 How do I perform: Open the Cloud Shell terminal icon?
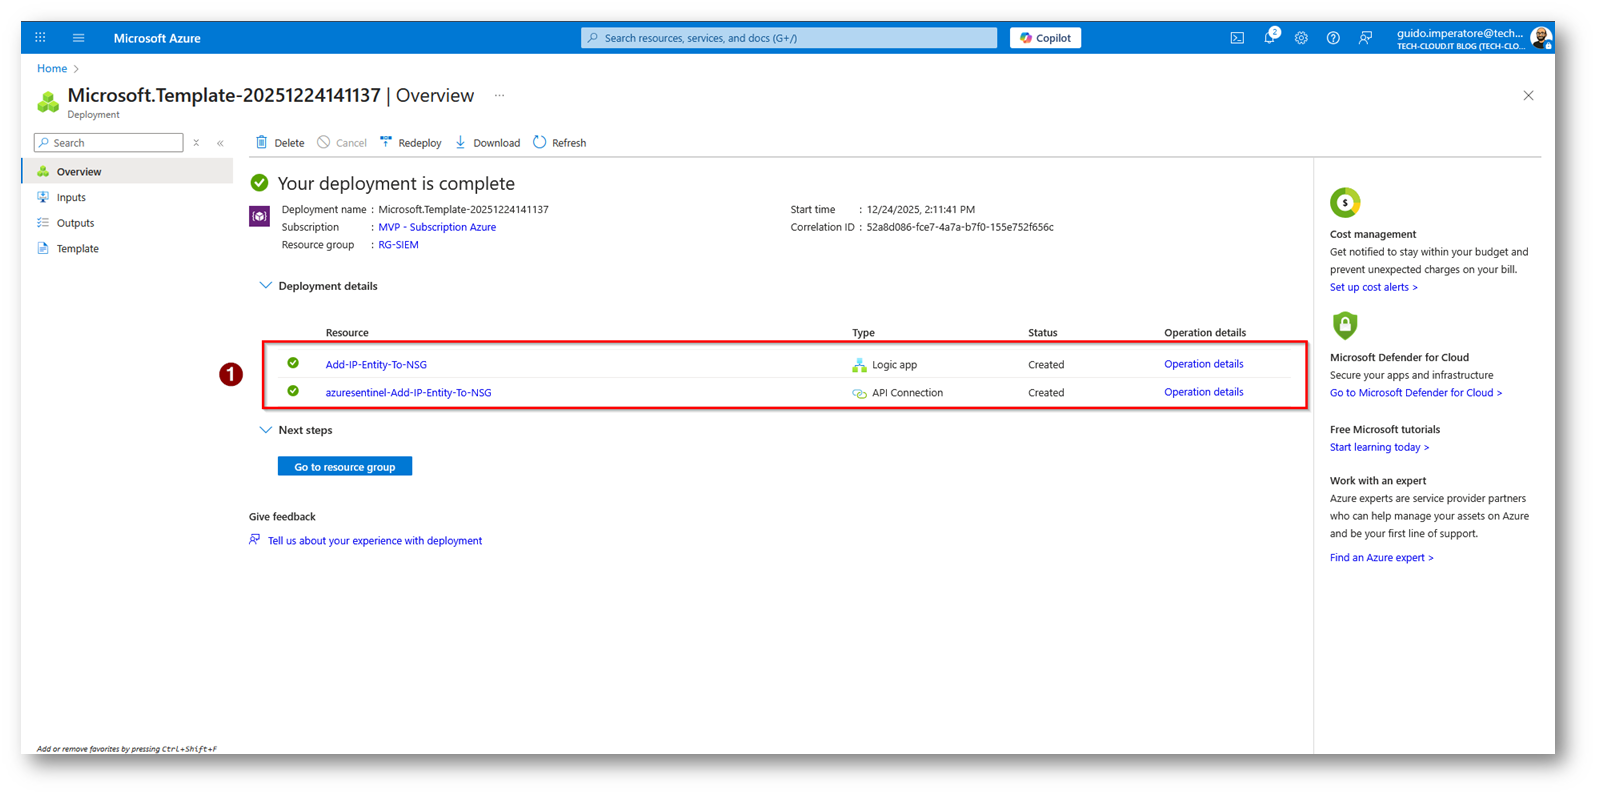(1237, 38)
